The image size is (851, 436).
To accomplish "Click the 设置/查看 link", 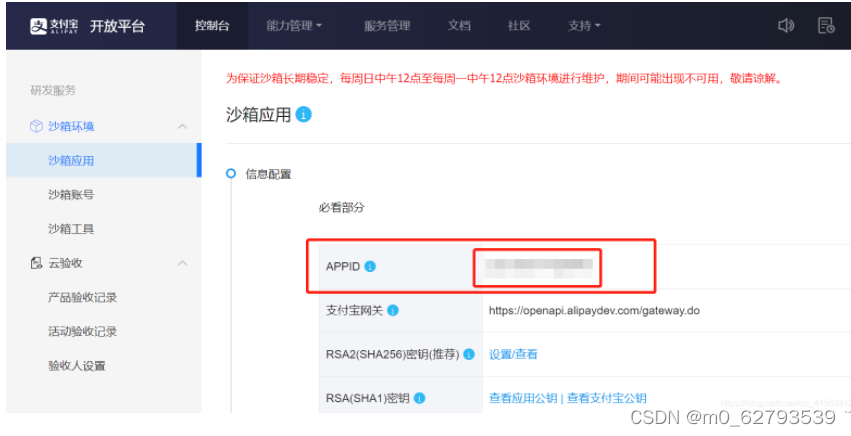I will 513,354.
